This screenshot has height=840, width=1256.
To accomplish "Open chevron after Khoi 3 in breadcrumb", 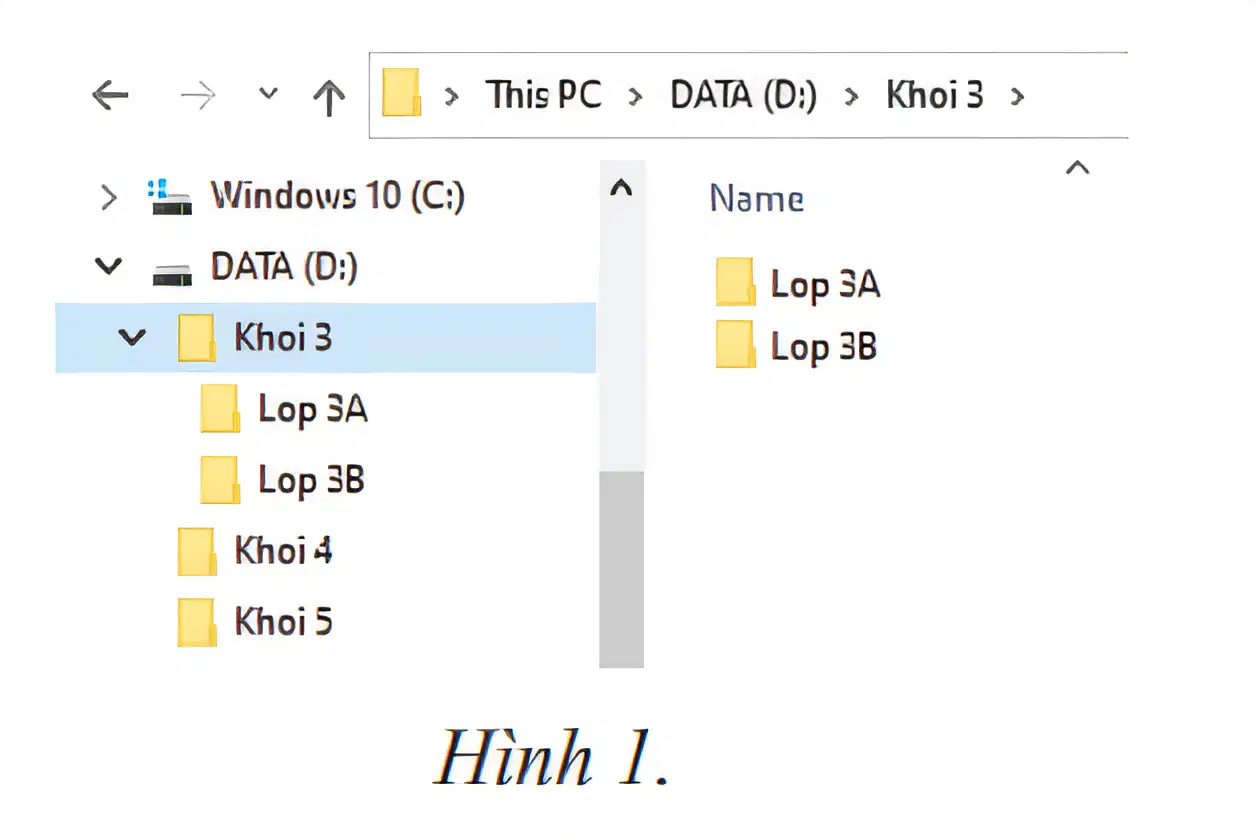I will click(1018, 97).
